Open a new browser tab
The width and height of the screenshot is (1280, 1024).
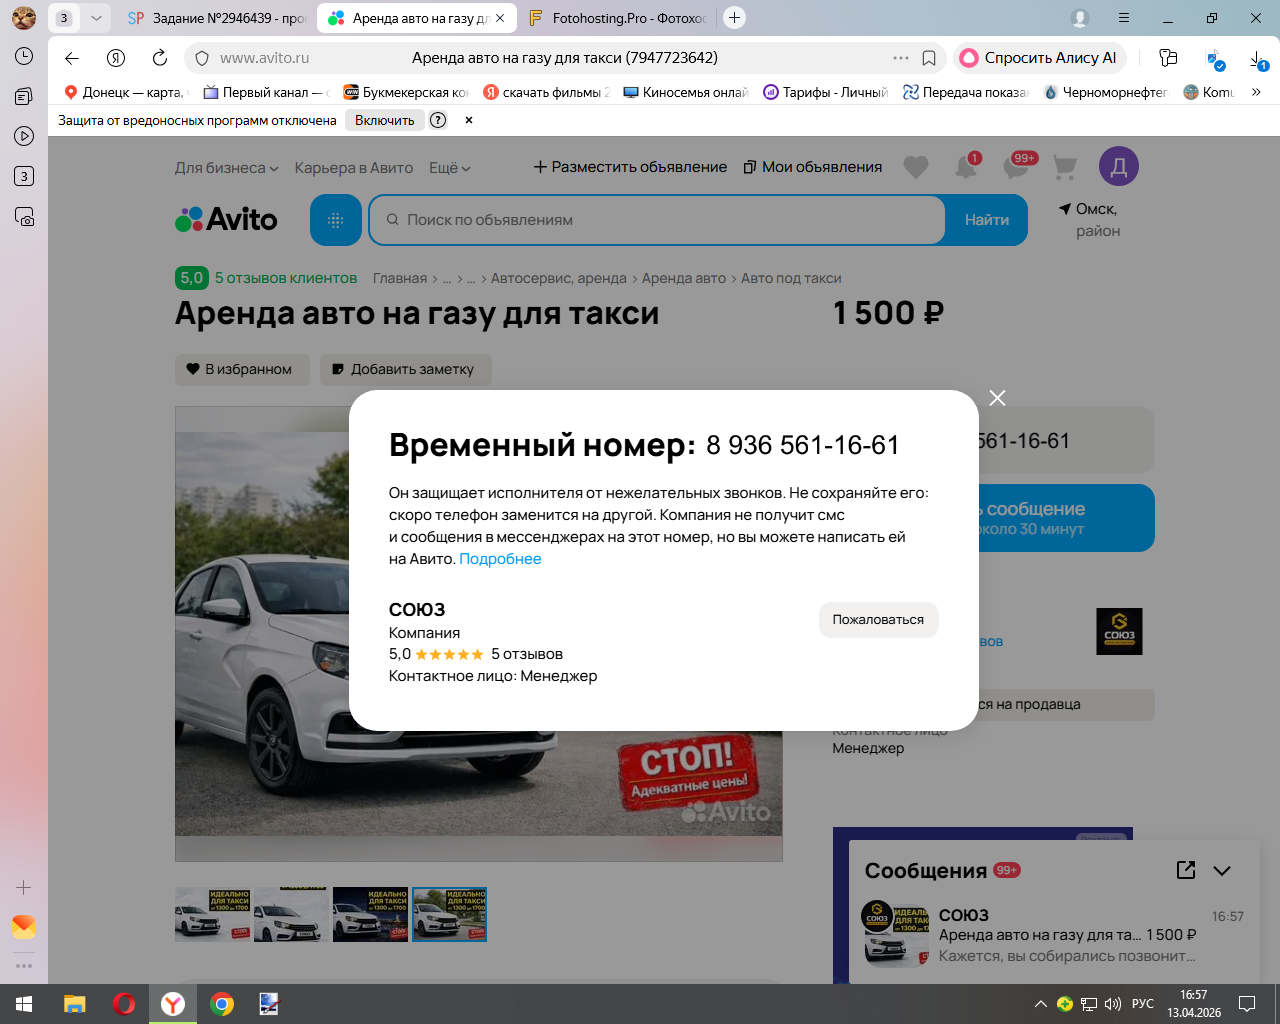click(734, 18)
